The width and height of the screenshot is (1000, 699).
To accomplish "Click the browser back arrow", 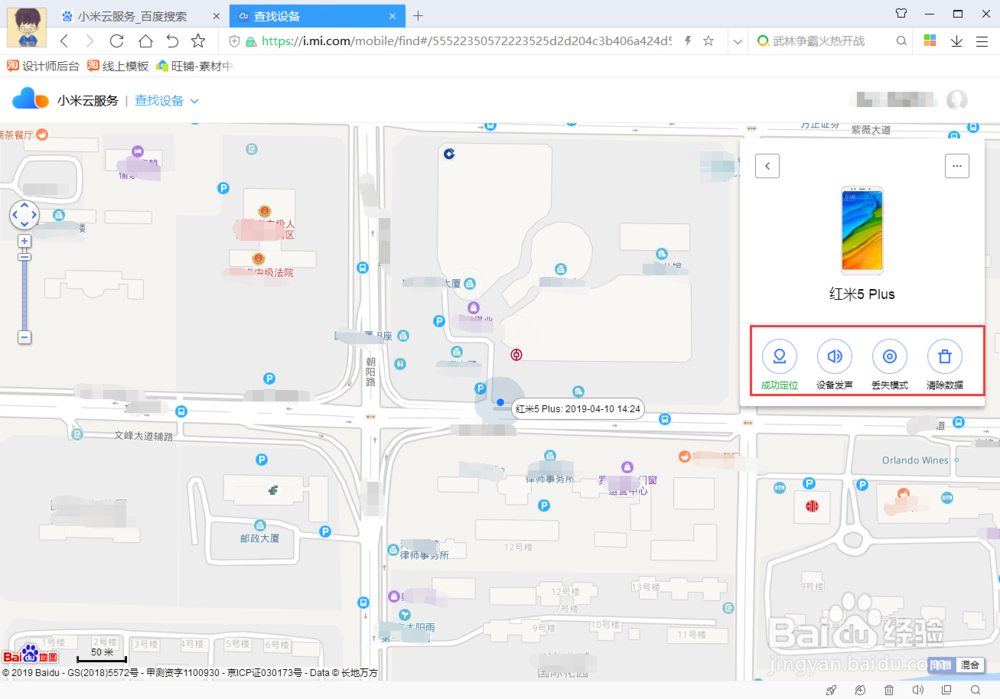I will (64, 41).
